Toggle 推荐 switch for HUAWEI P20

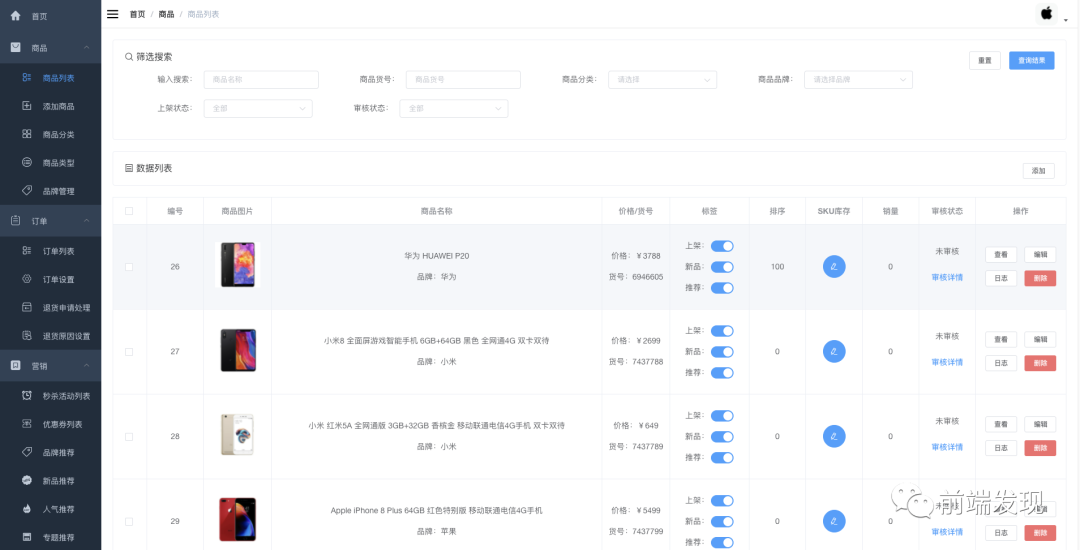722,288
